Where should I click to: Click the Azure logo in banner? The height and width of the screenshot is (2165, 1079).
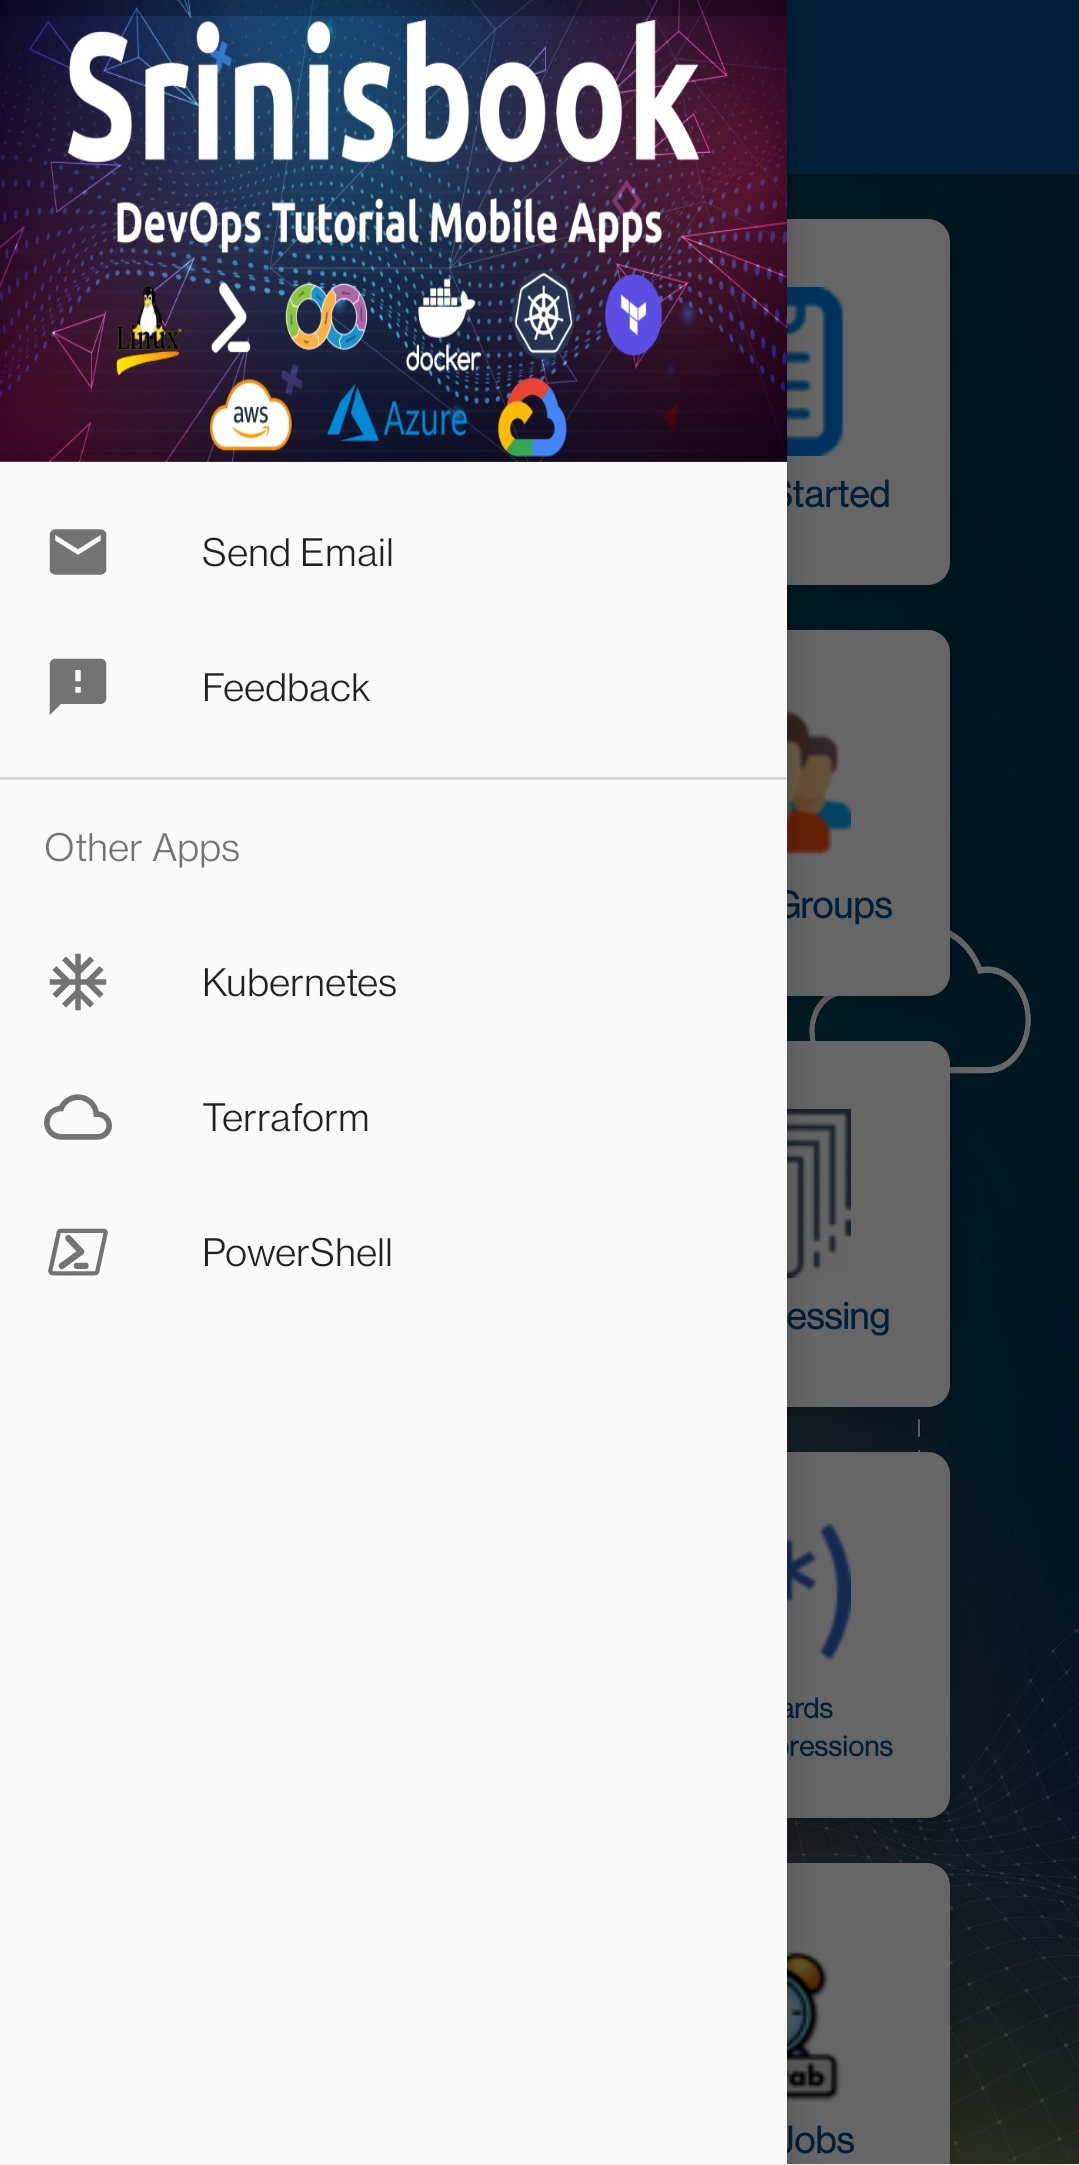[398, 415]
